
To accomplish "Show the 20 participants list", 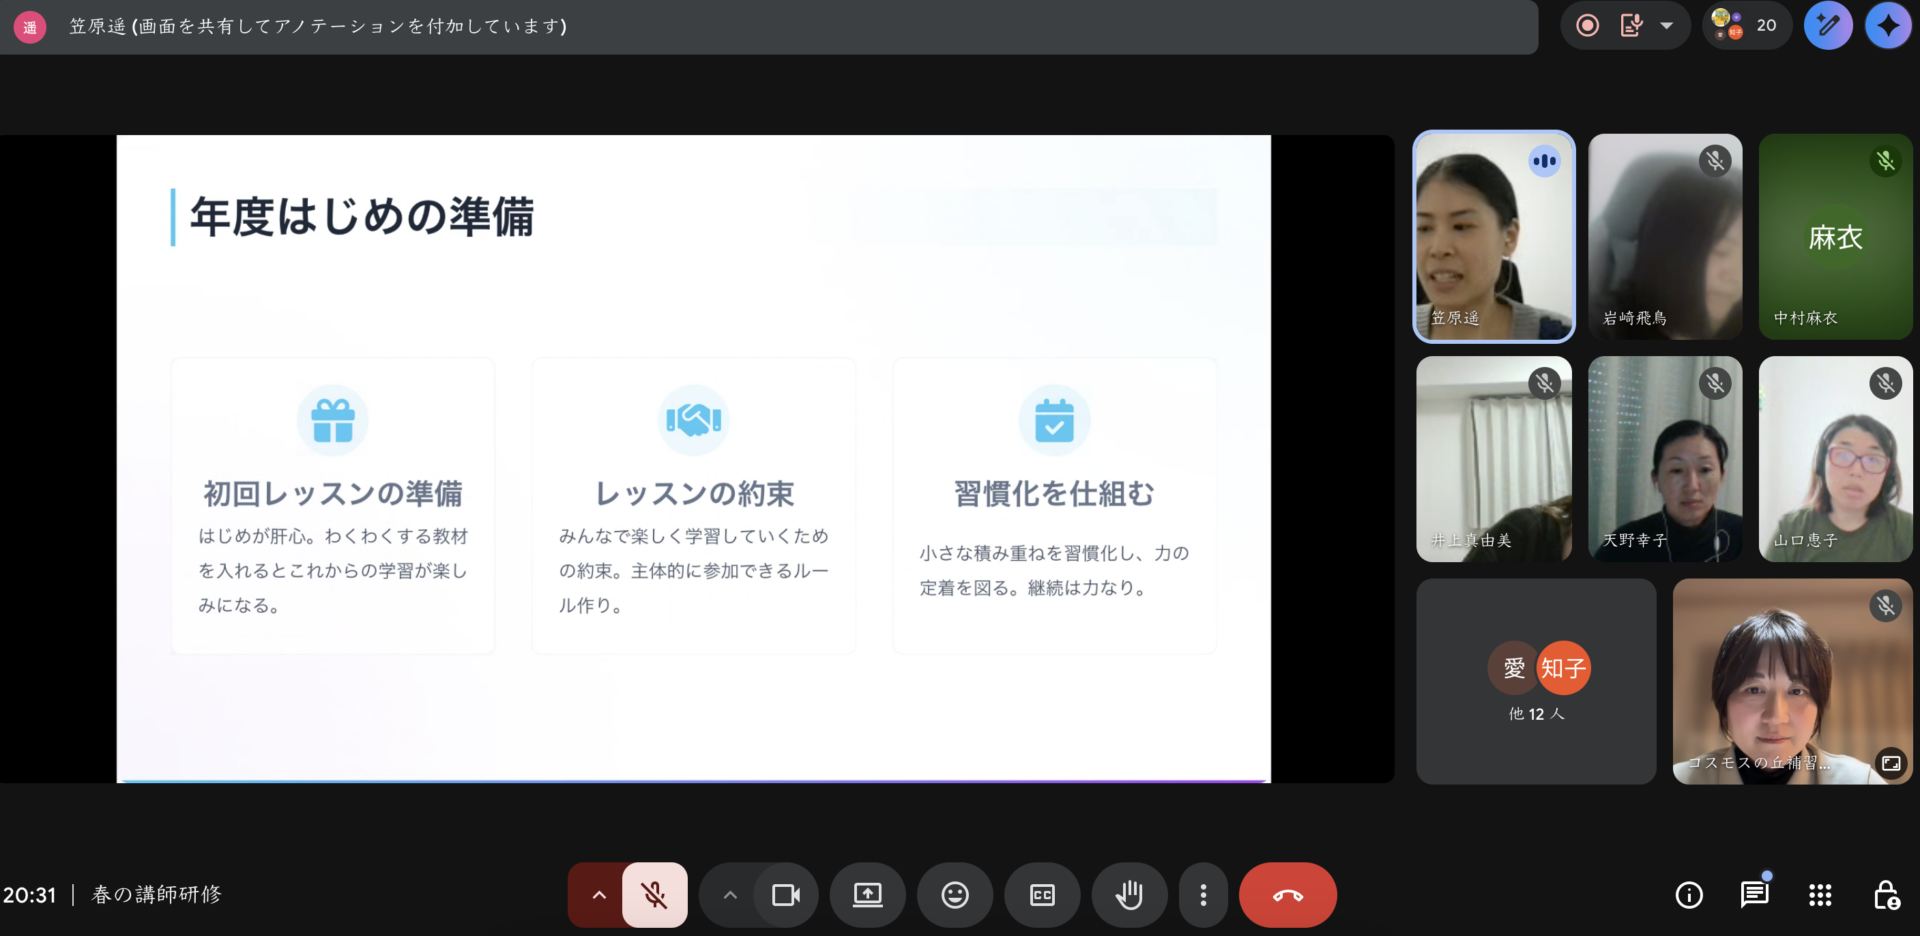I will click(1746, 26).
